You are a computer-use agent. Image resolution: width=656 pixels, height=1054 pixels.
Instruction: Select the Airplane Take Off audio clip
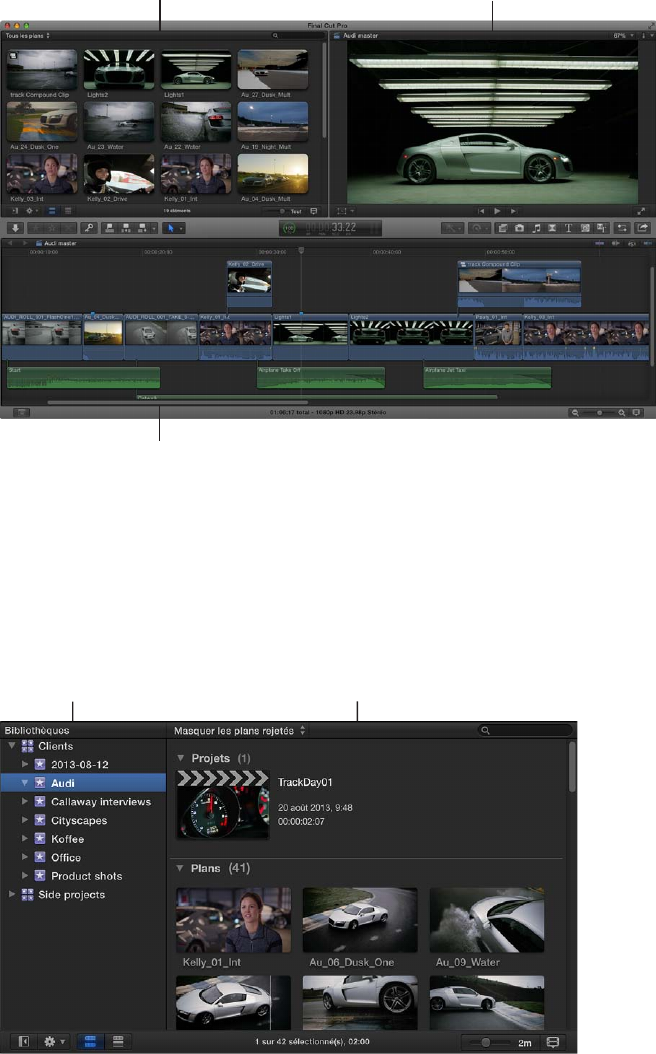pos(321,377)
